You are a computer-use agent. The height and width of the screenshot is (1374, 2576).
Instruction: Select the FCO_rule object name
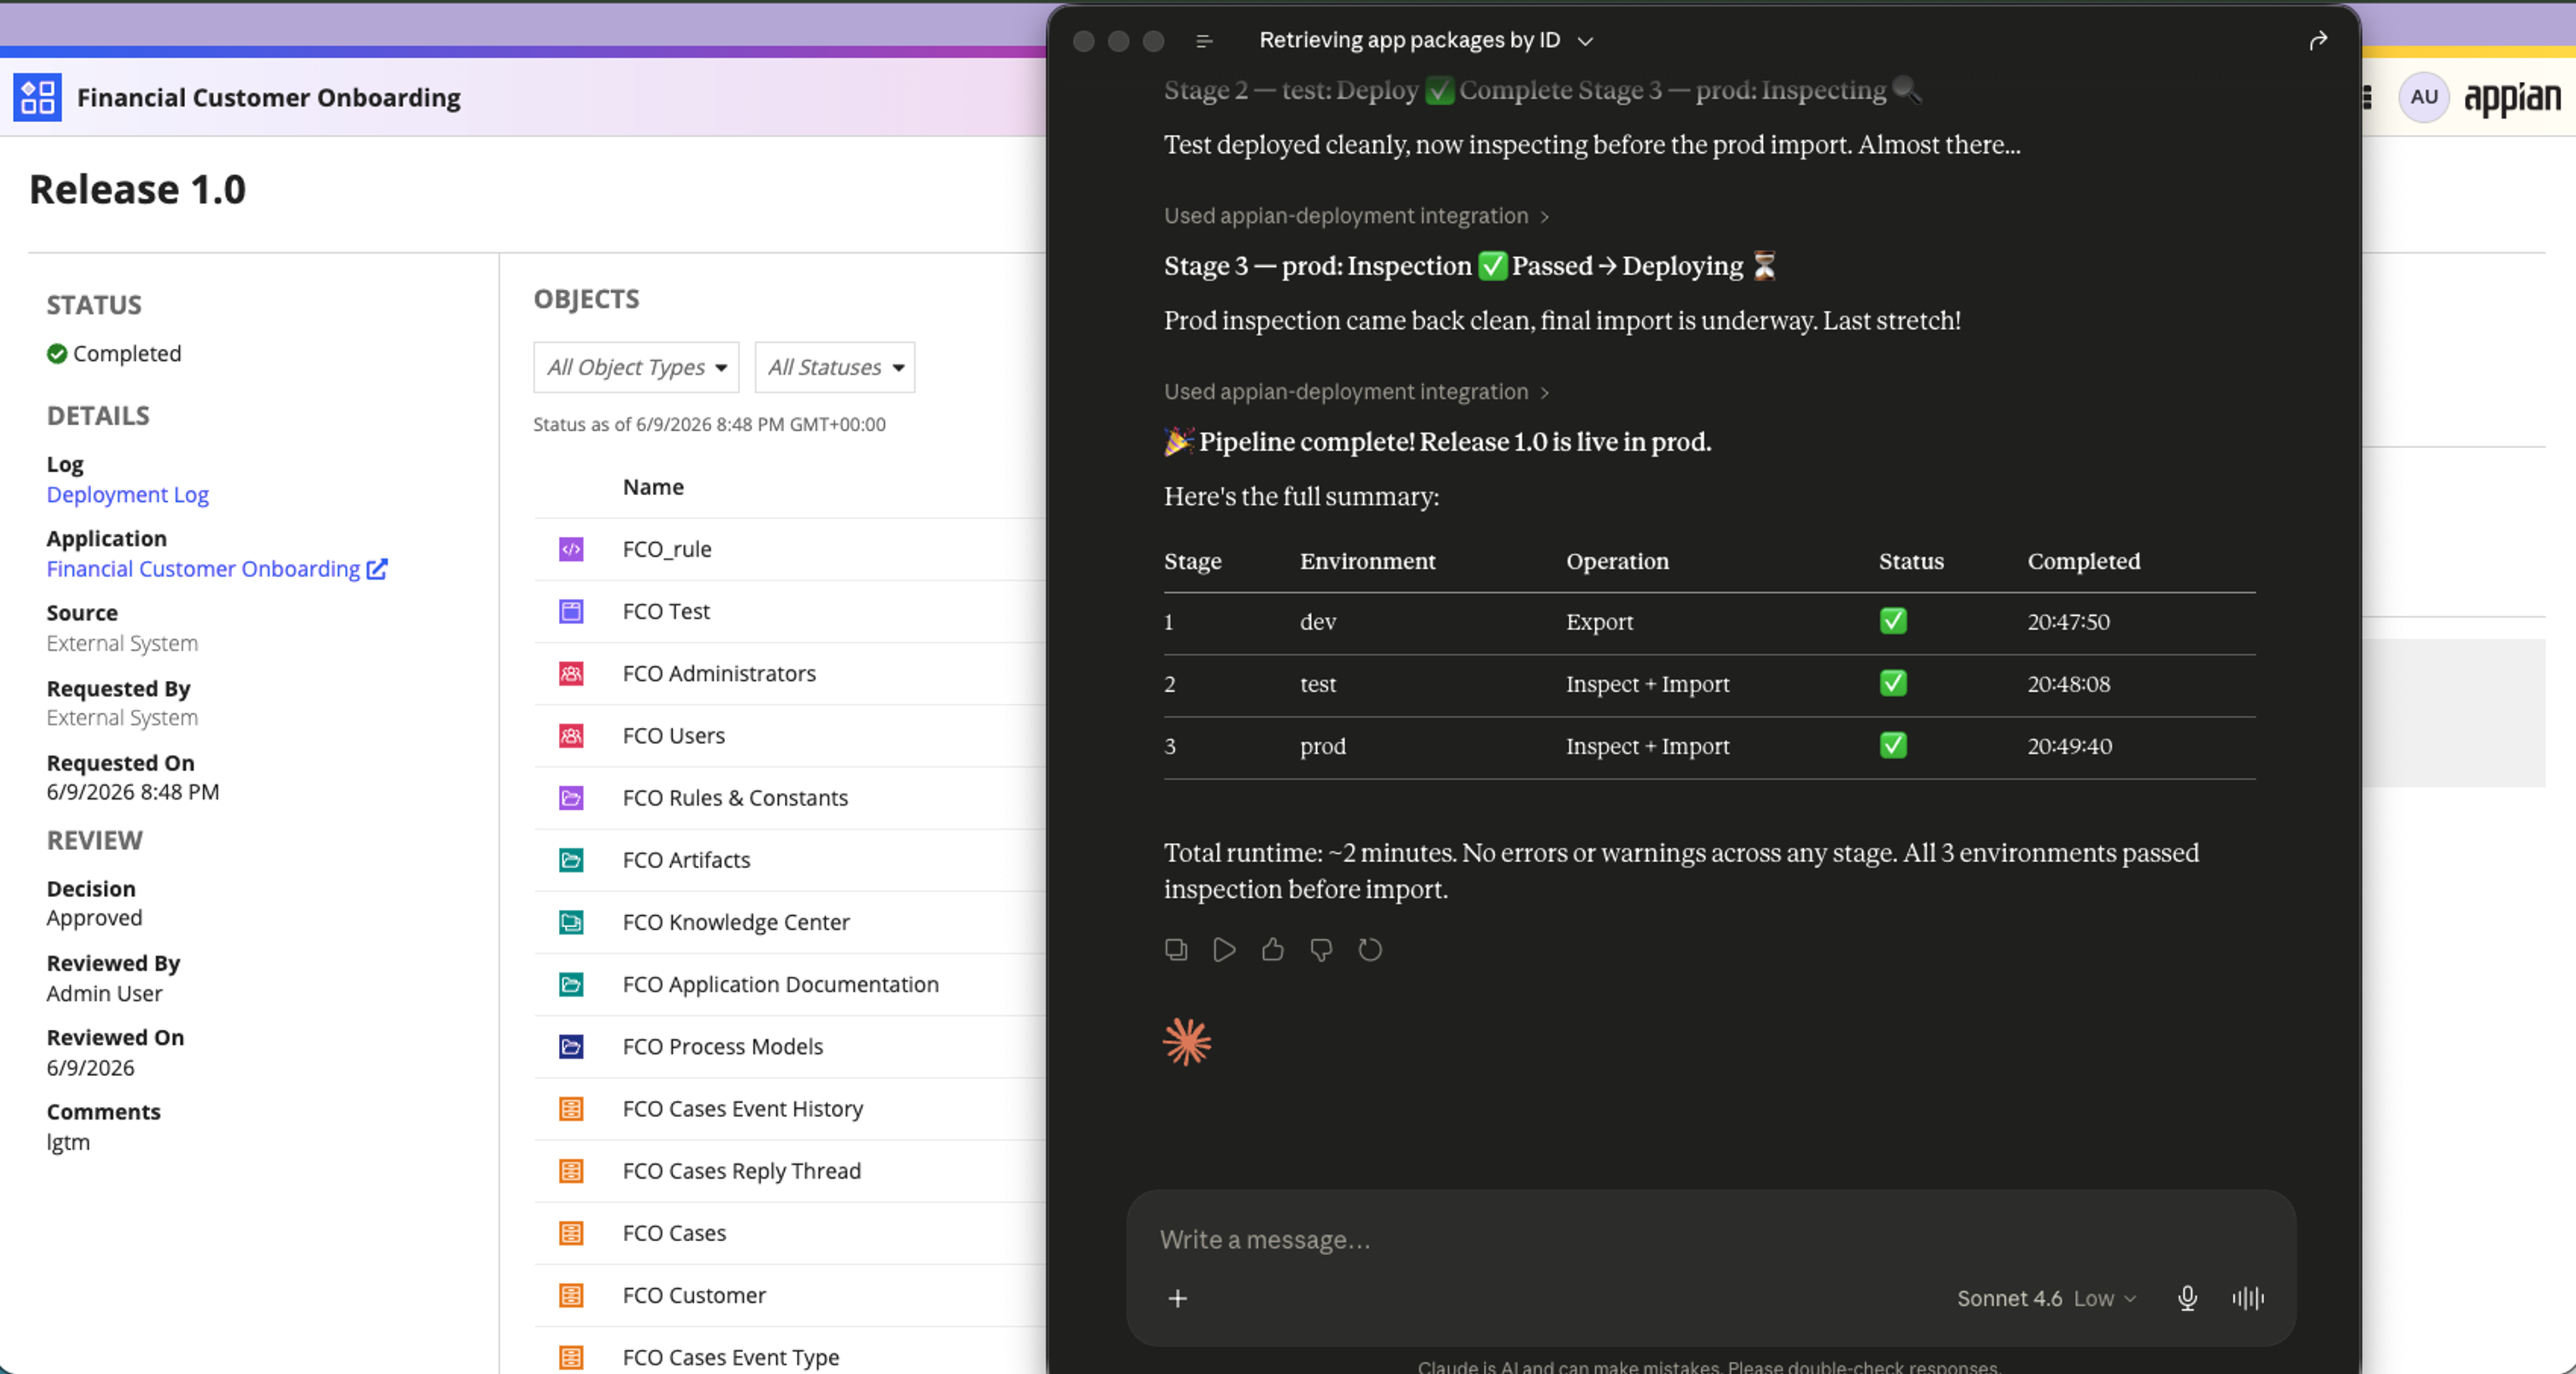[667, 549]
